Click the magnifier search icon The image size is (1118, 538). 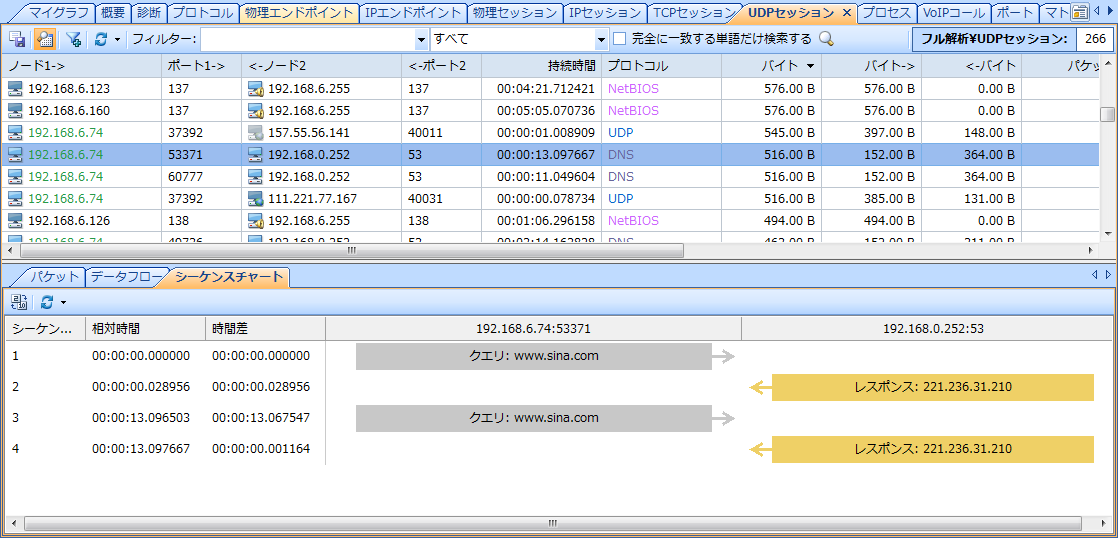coord(826,39)
